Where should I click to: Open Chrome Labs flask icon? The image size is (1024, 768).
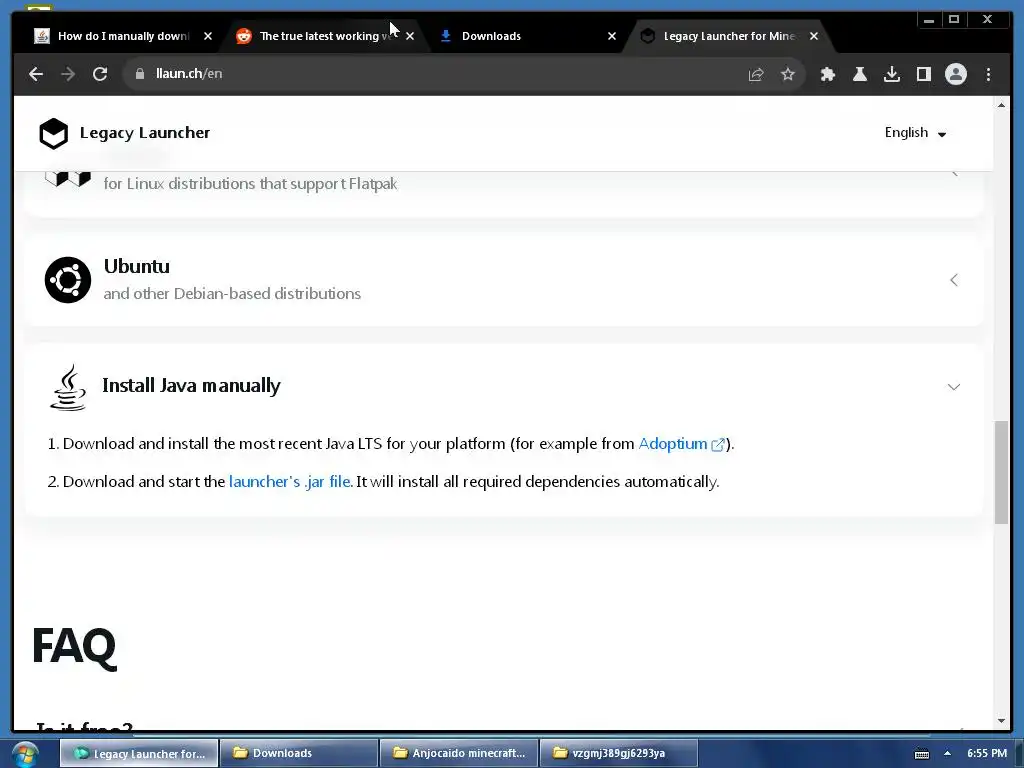click(x=859, y=74)
